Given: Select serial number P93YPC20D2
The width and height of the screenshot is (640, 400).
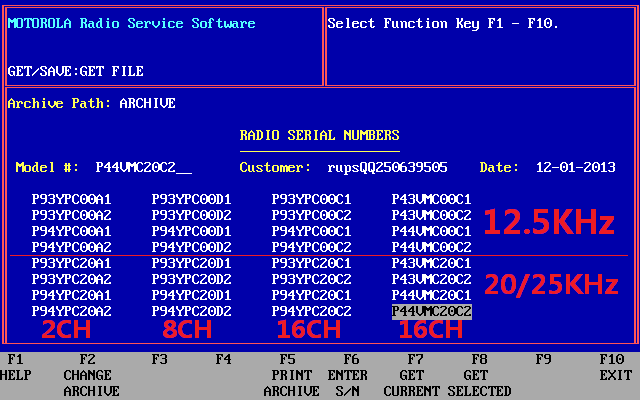Looking at the screenshot, I should 191,279.
